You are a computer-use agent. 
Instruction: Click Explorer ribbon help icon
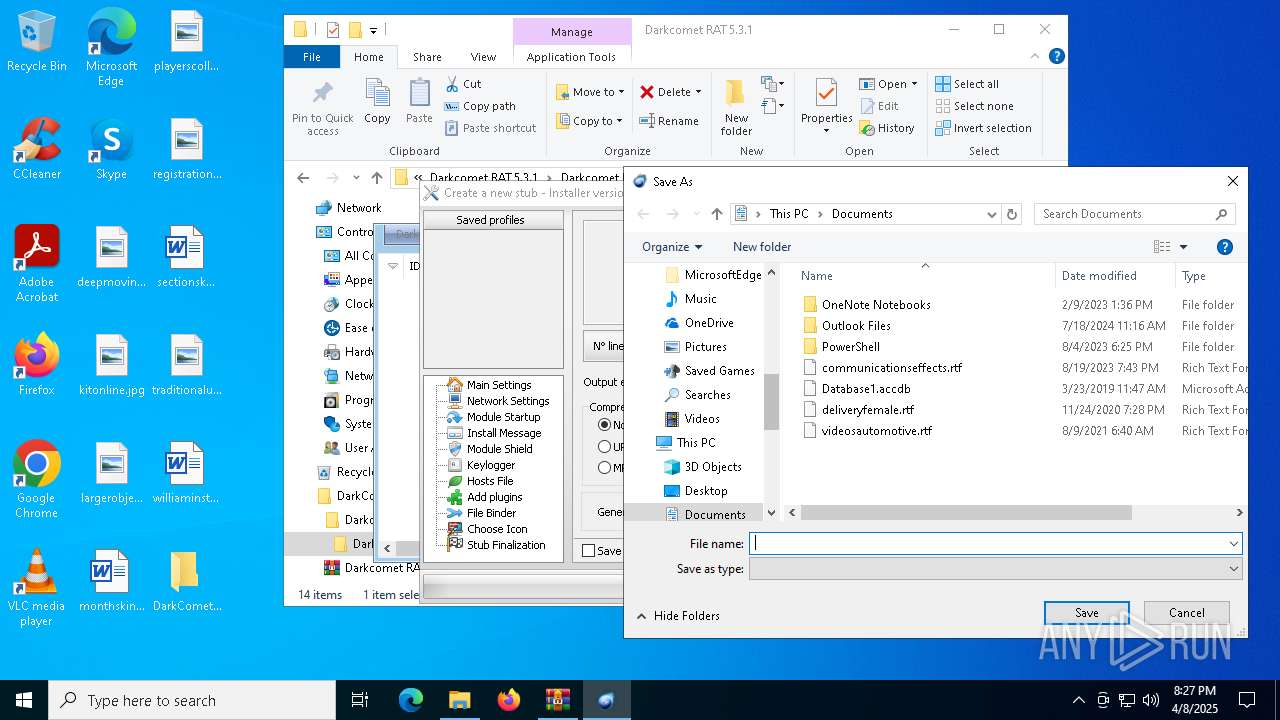(x=1056, y=57)
